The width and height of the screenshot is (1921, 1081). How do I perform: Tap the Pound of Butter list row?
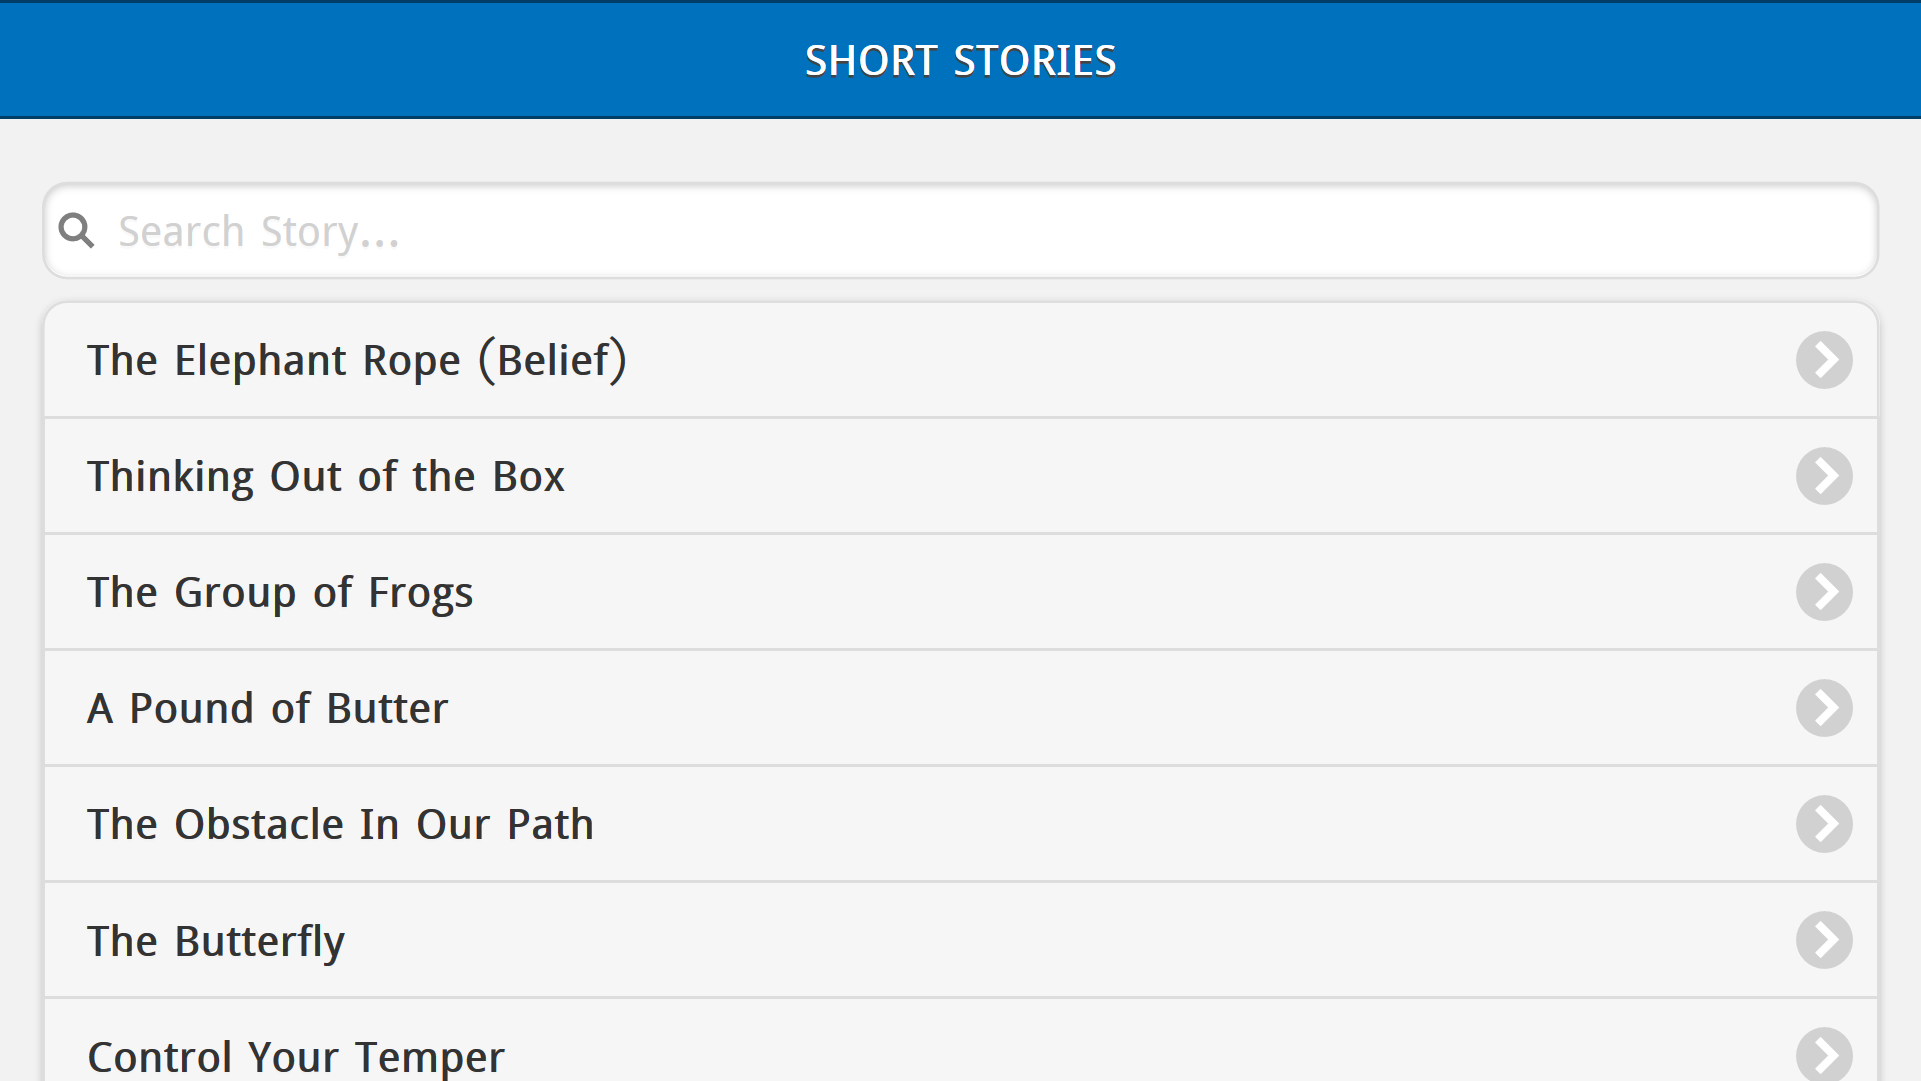[x=960, y=708]
